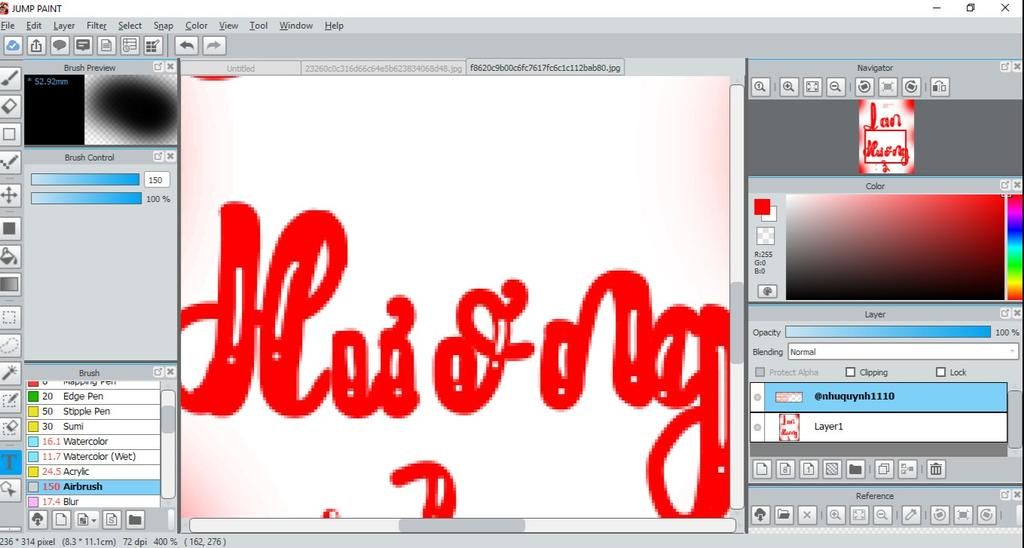Click Navigator fit-to-window icon

click(x=812, y=86)
